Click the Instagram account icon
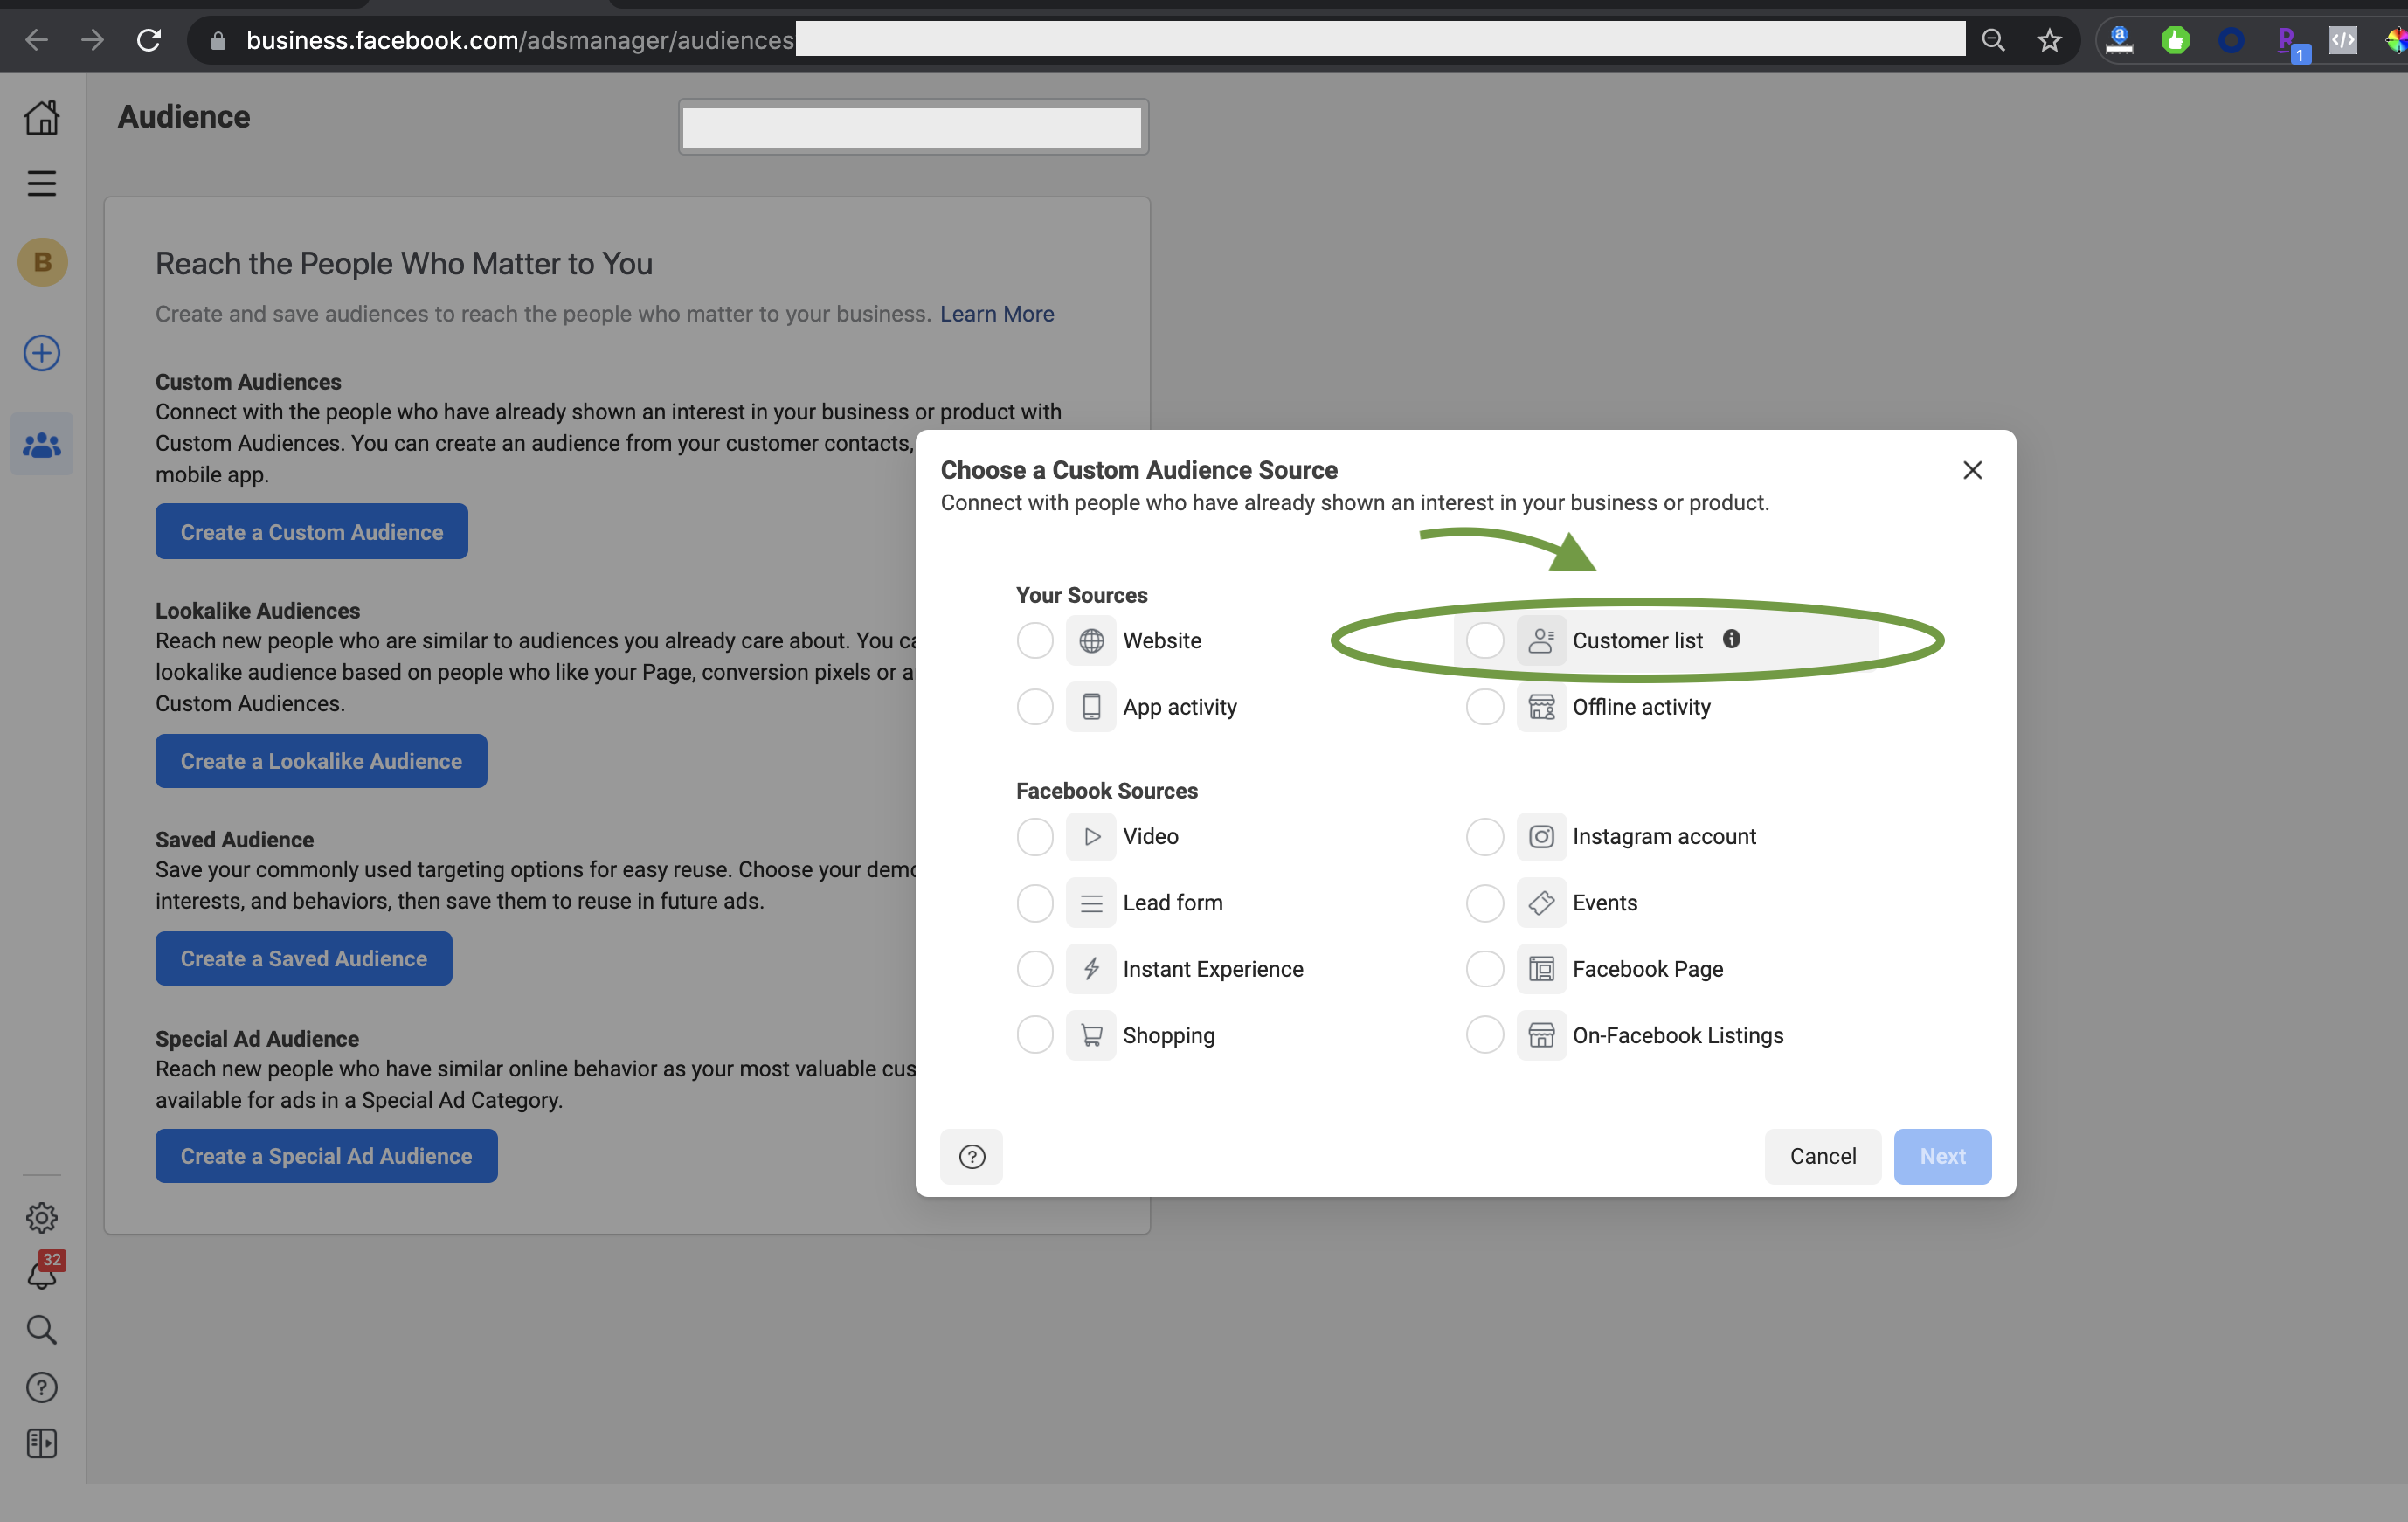Image resolution: width=2408 pixels, height=1522 pixels. (1541, 836)
